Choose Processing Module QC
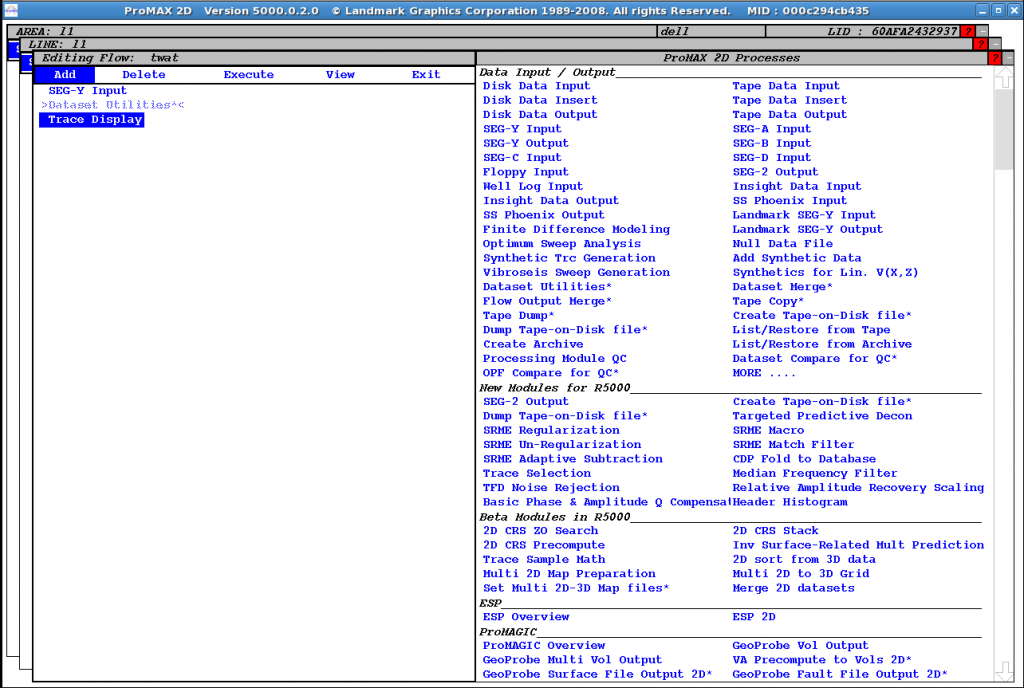Image resolution: width=1024 pixels, height=688 pixels. tap(554, 358)
